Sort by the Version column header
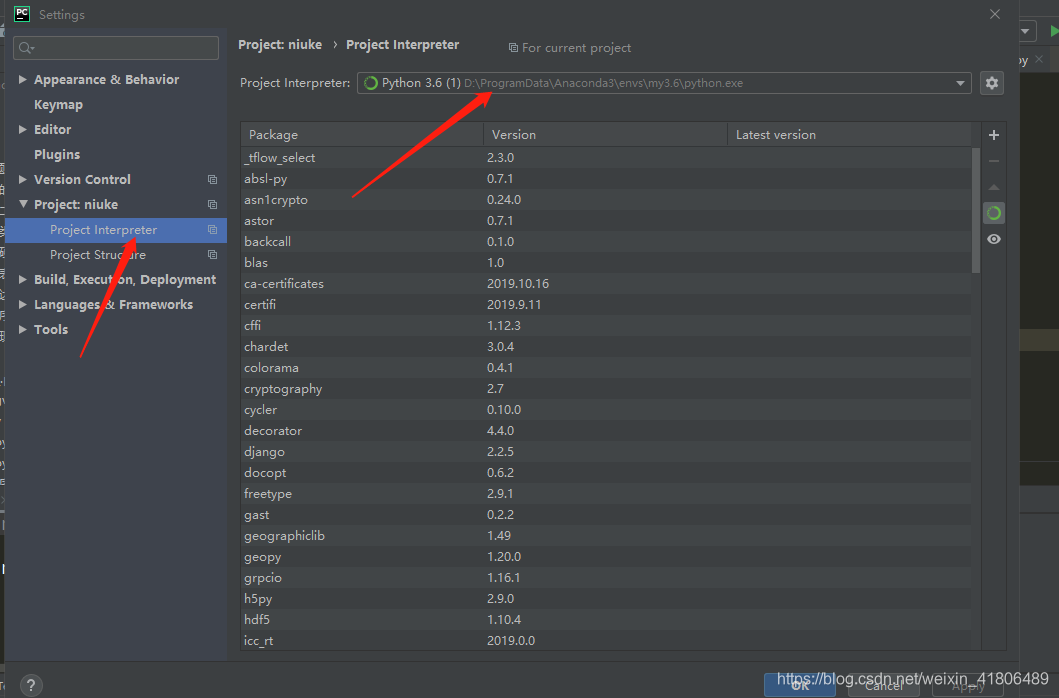 click(x=605, y=134)
